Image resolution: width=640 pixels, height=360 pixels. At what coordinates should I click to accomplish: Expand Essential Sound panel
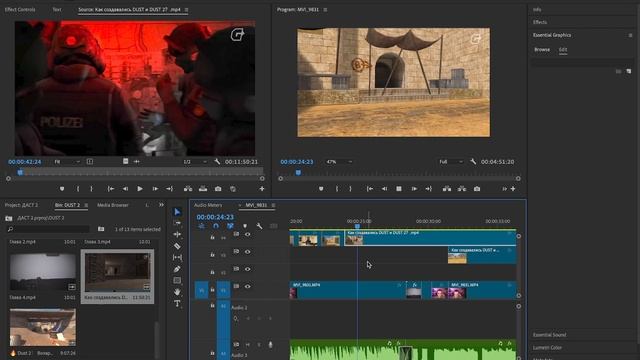(549, 335)
